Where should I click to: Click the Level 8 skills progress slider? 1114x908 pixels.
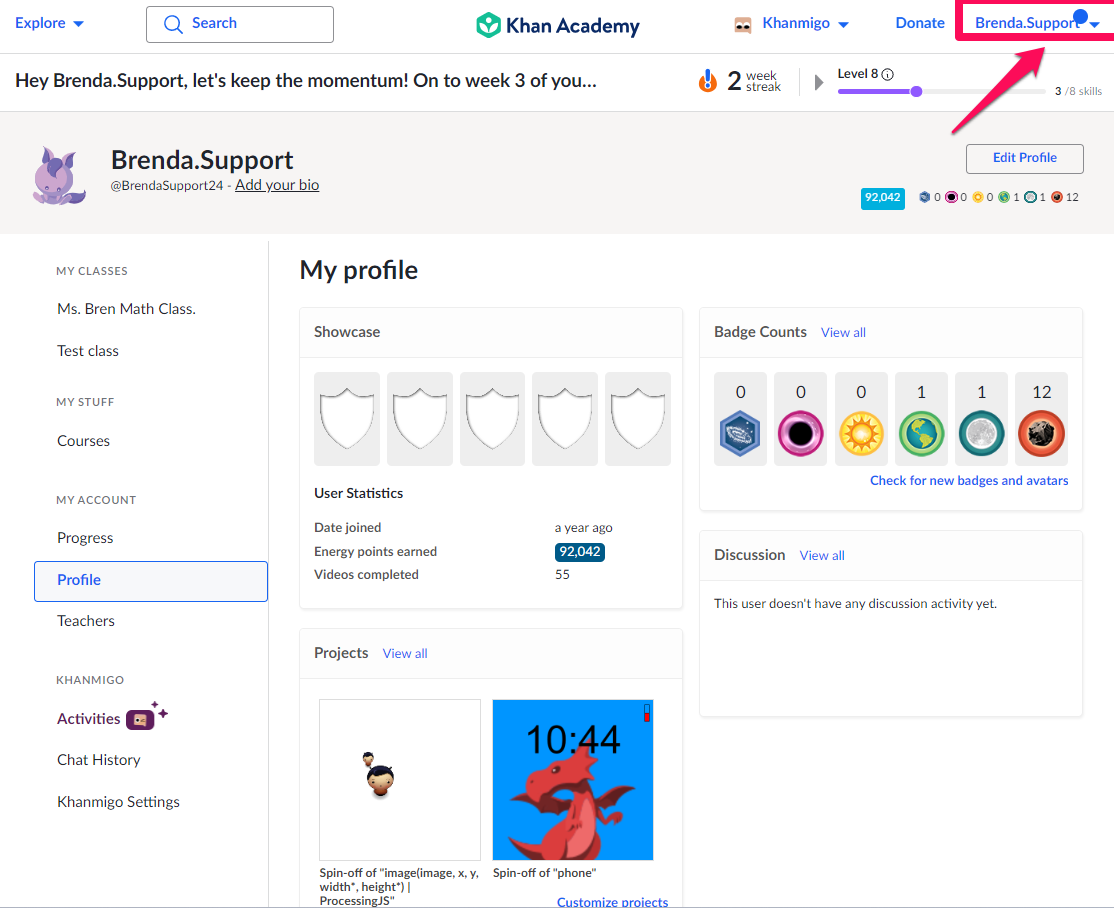click(x=941, y=92)
